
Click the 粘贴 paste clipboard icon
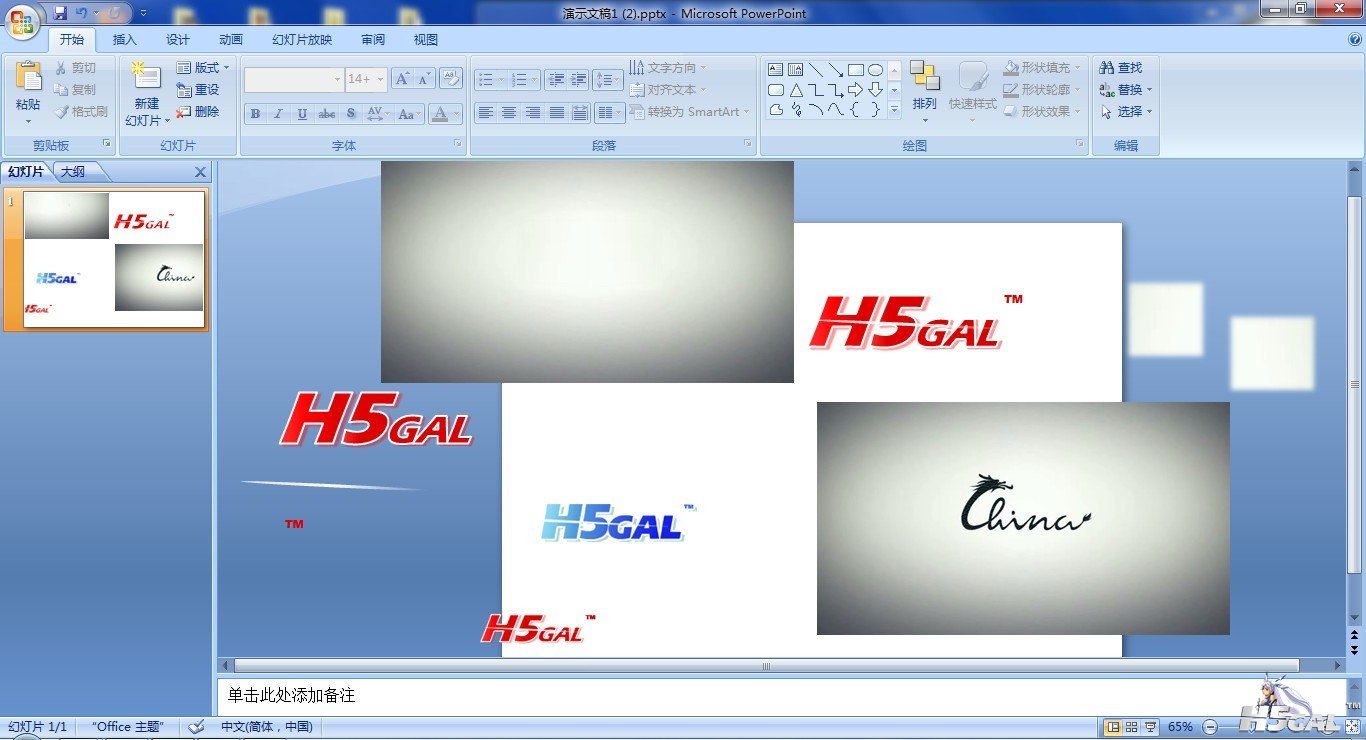tap(28, 77)
